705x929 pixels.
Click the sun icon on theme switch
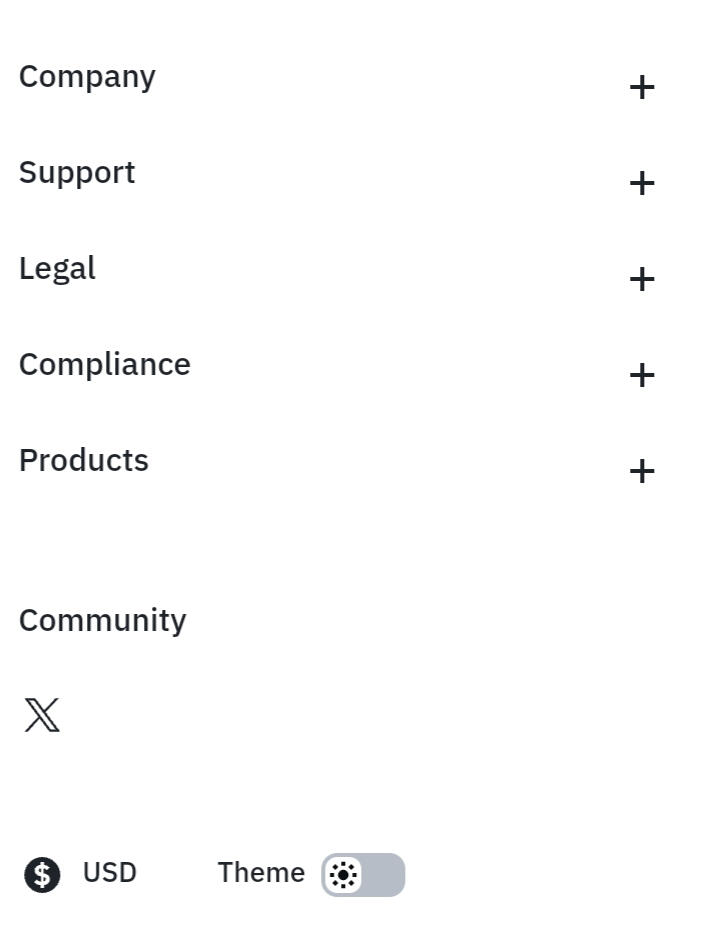[x=343, y=874]
